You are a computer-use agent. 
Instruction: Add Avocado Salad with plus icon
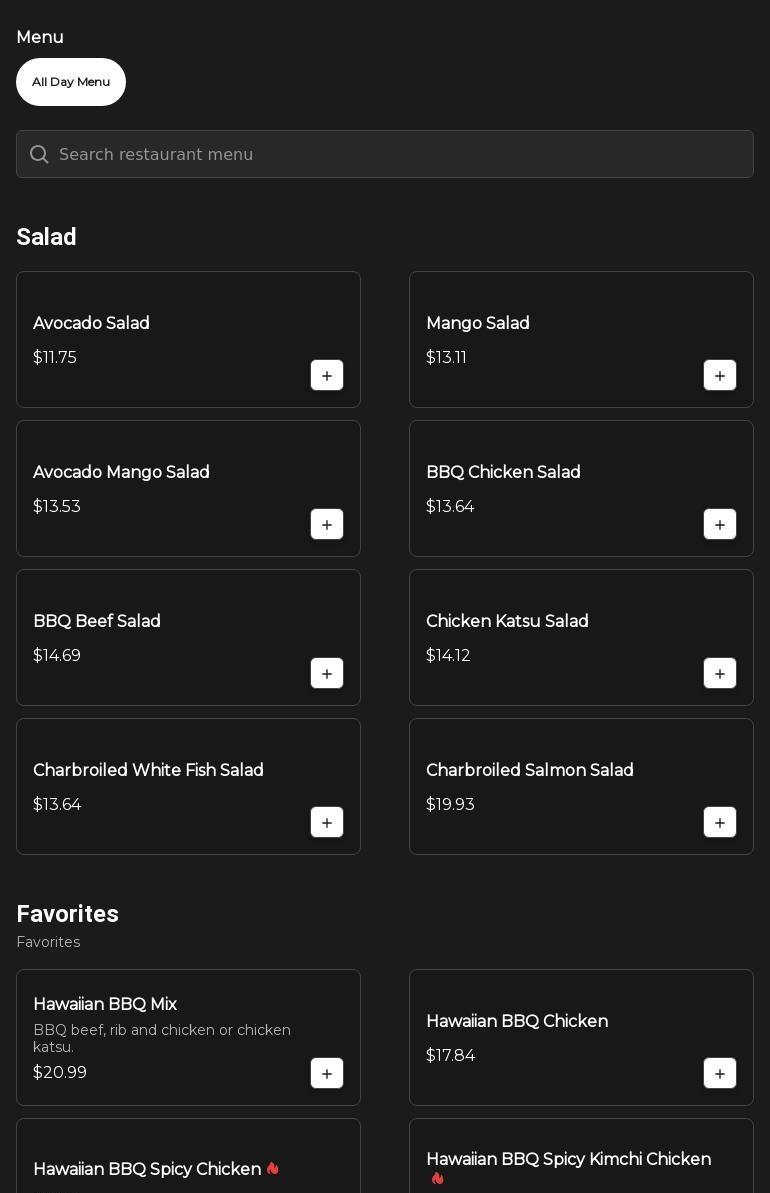[x=327, y=375]
